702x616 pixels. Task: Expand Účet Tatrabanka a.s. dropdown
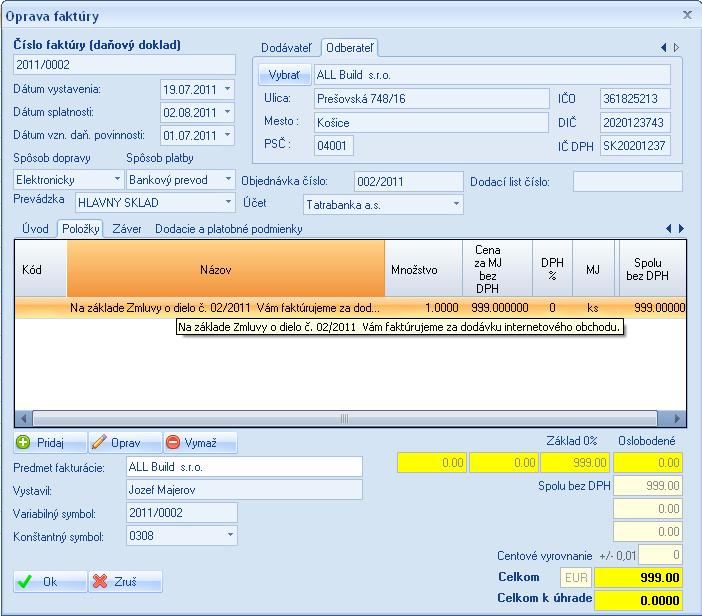[456, 204]
